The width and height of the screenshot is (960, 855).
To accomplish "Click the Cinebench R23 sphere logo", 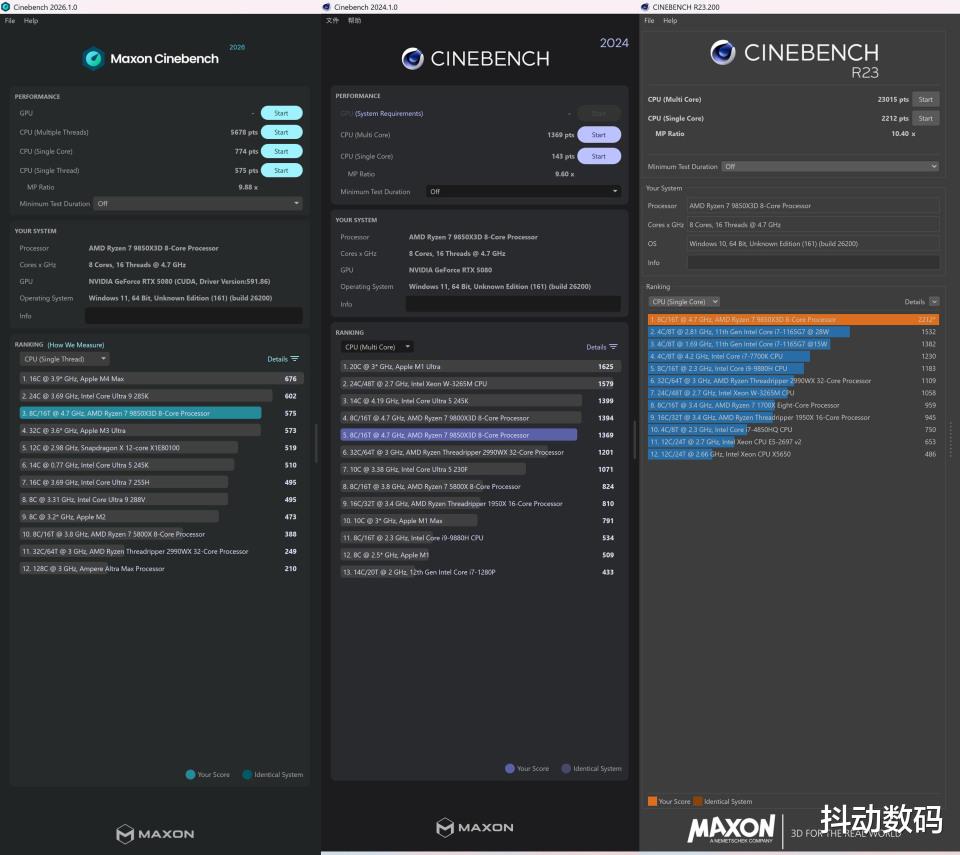I will click(x=723, y=53).
